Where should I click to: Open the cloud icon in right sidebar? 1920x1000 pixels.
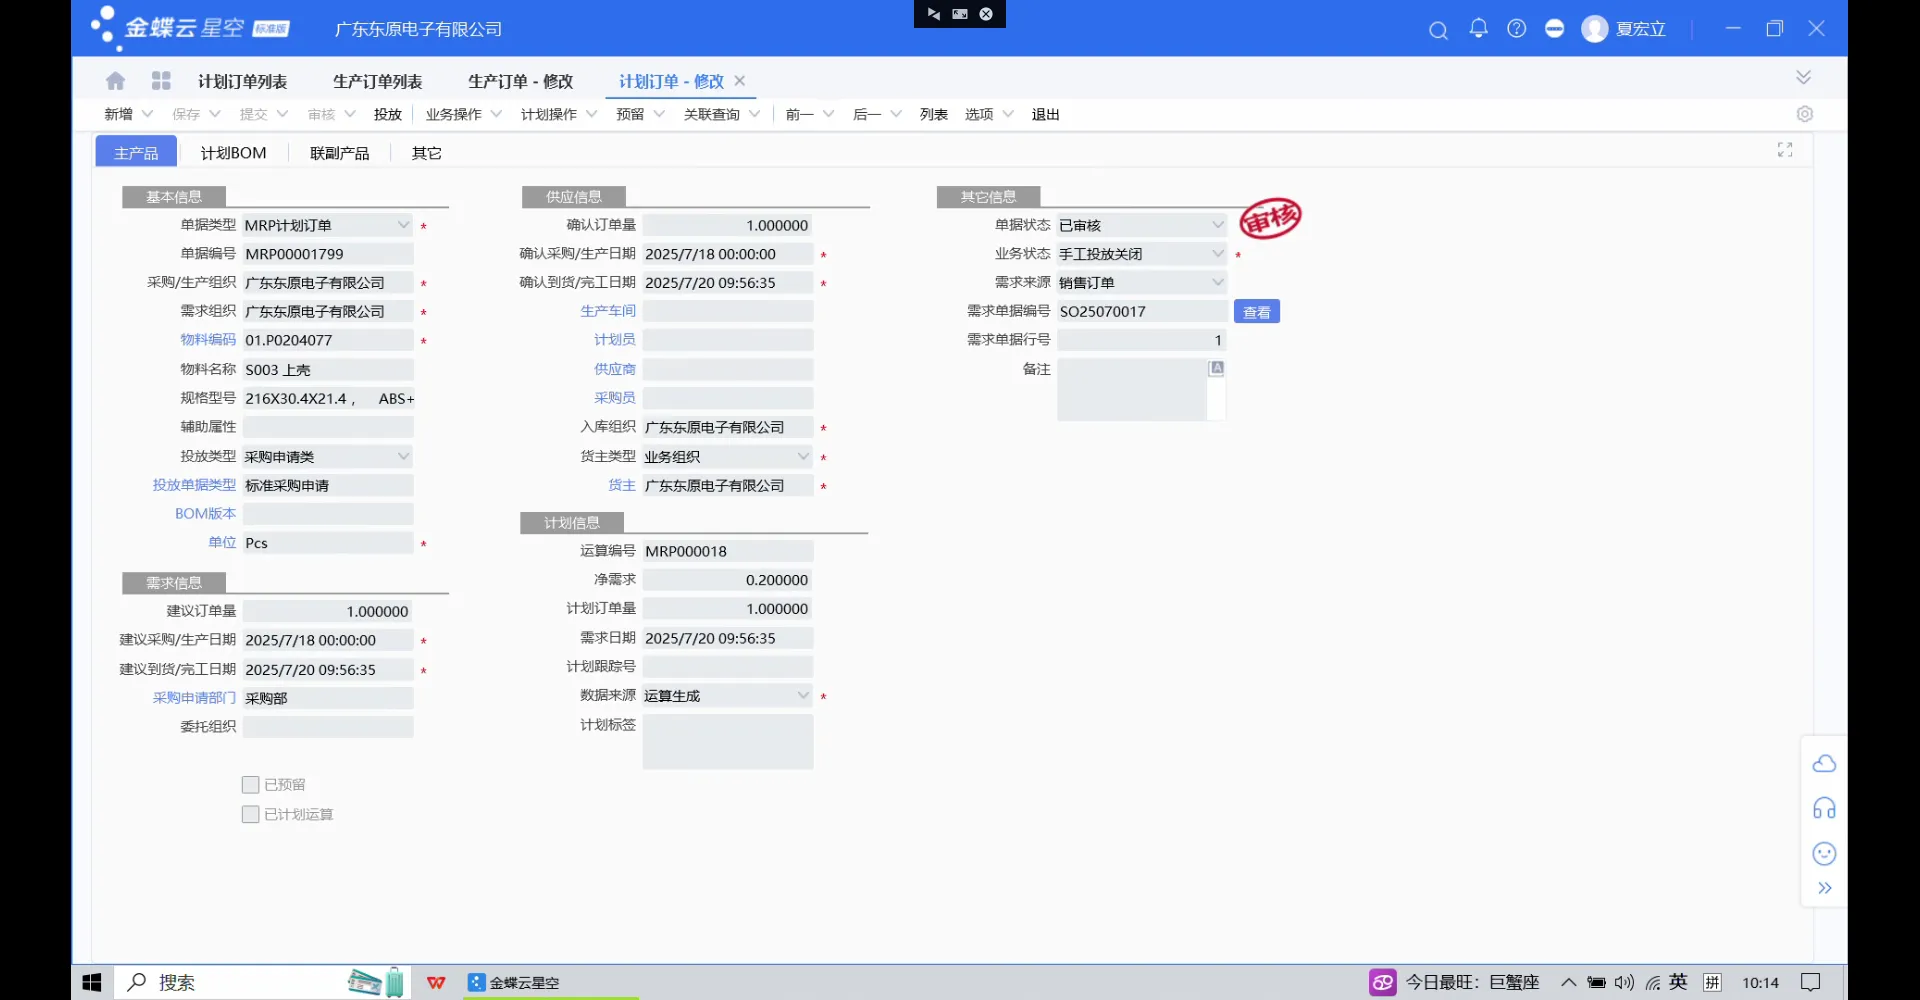pyautogui.click(x=1824, y=764)
